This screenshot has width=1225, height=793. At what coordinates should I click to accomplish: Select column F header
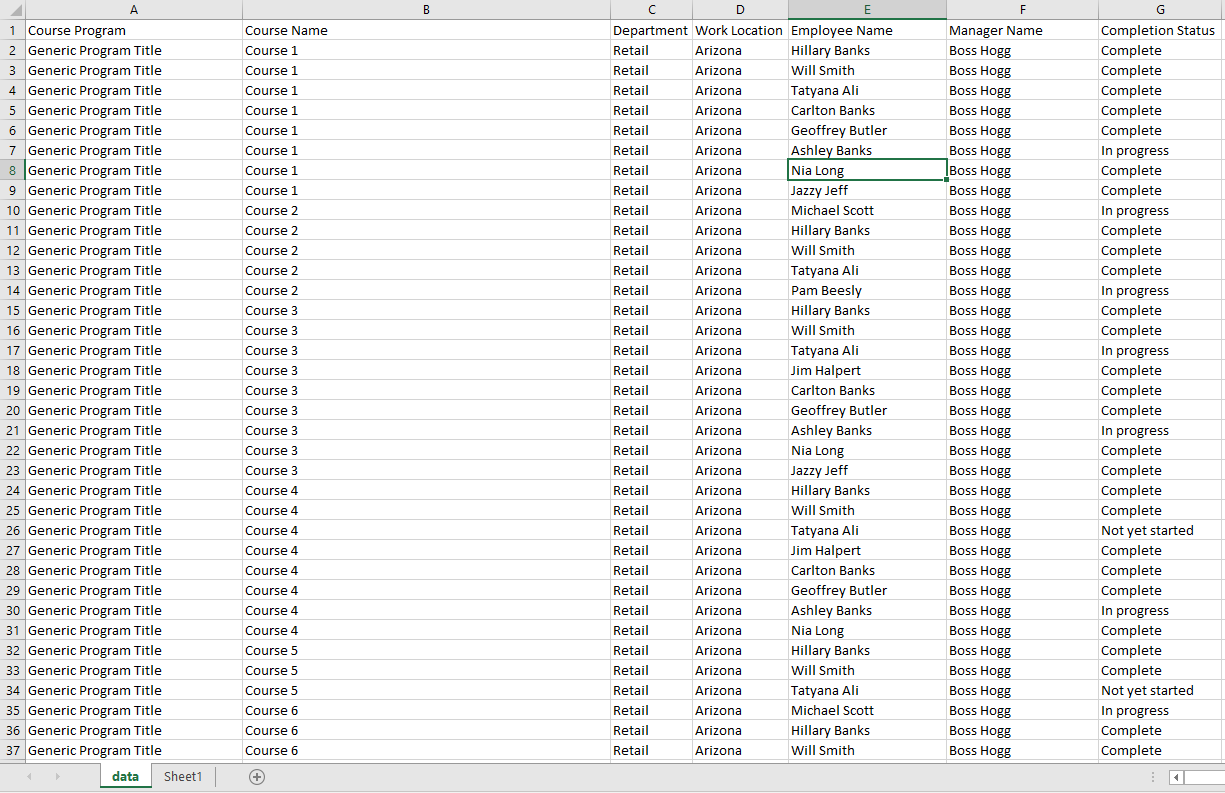coord(1022,10)
